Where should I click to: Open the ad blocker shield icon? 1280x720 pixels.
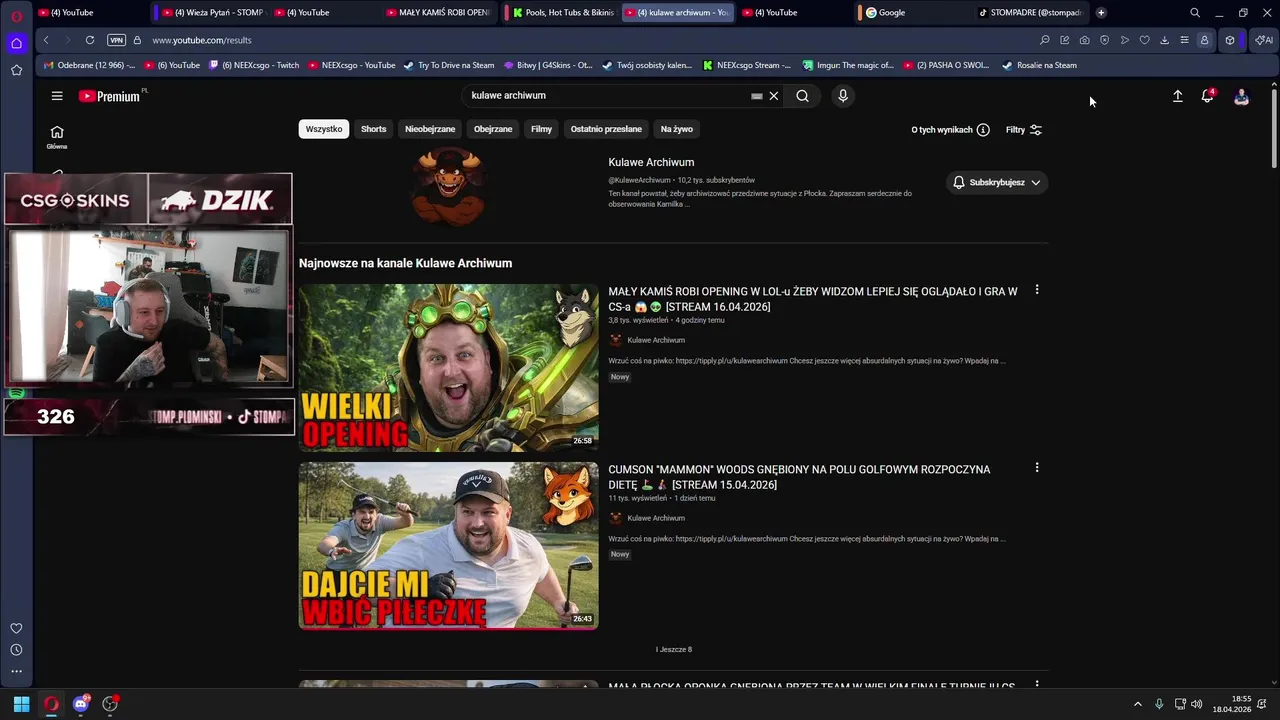(1105, 40)
